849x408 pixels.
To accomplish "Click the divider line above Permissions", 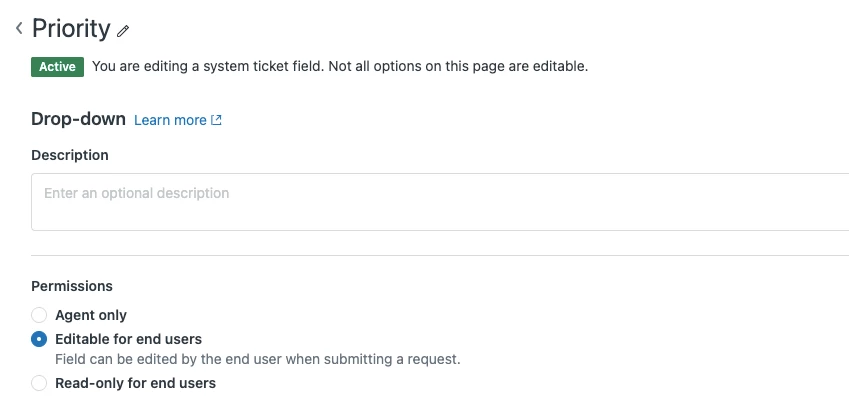I will (440, 255).
